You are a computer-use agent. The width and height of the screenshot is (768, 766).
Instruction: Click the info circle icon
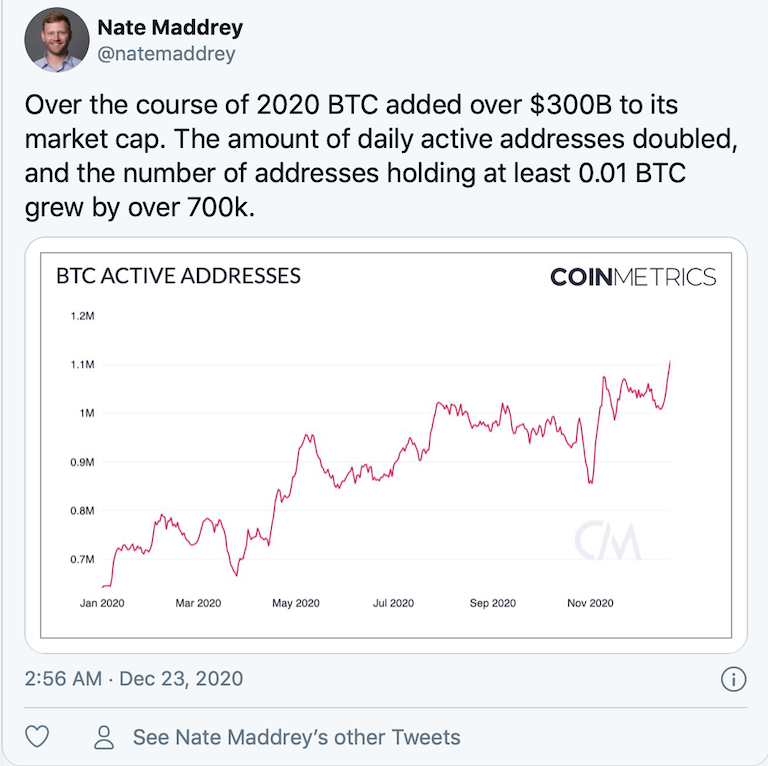(733, 679)
